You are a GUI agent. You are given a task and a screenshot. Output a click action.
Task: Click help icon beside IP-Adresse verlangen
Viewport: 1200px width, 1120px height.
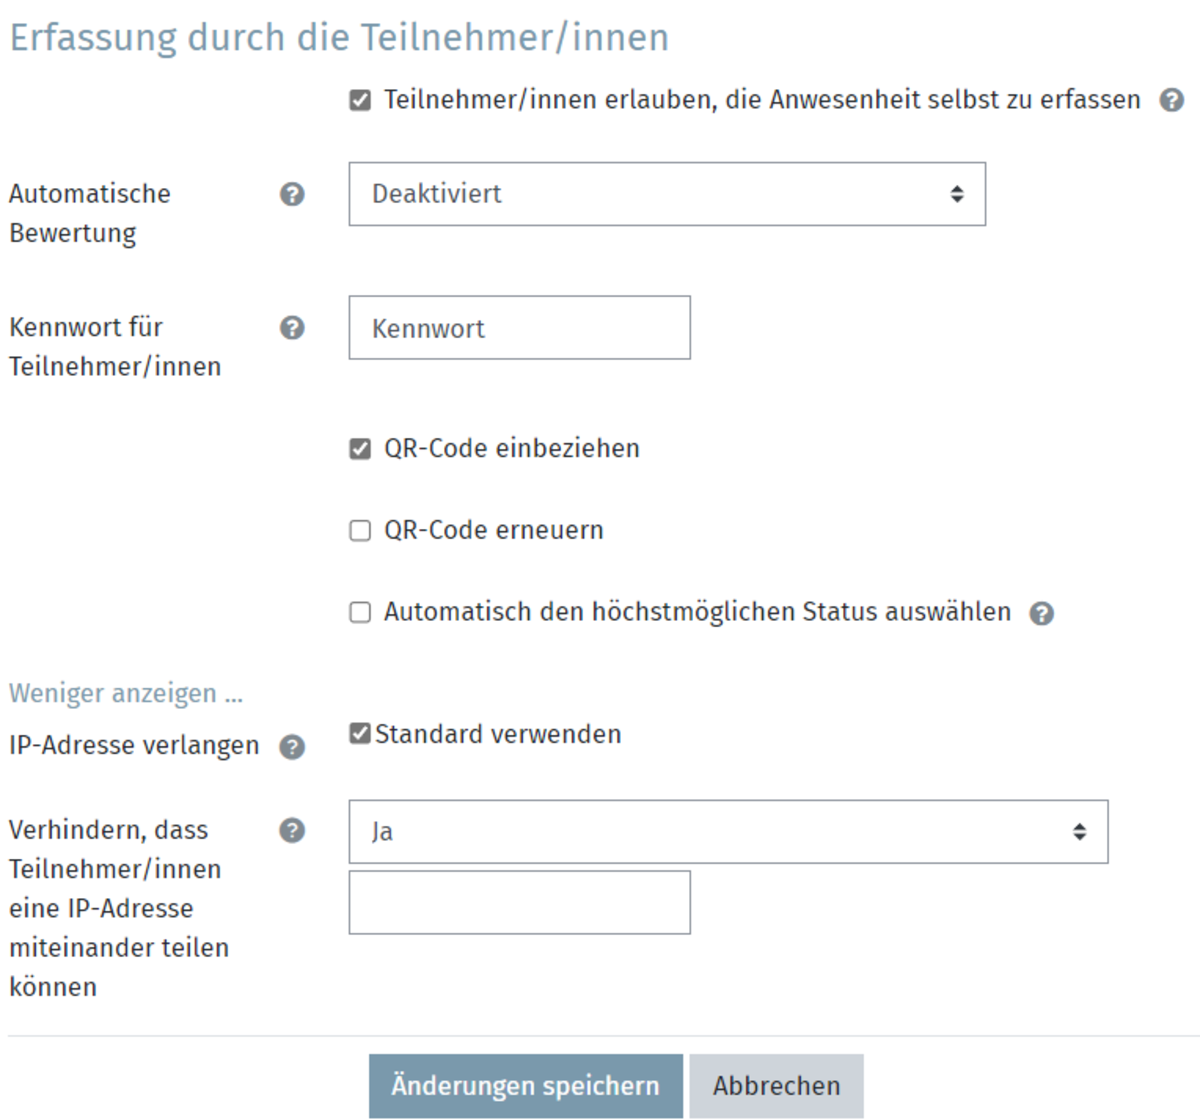coord(292,747)
